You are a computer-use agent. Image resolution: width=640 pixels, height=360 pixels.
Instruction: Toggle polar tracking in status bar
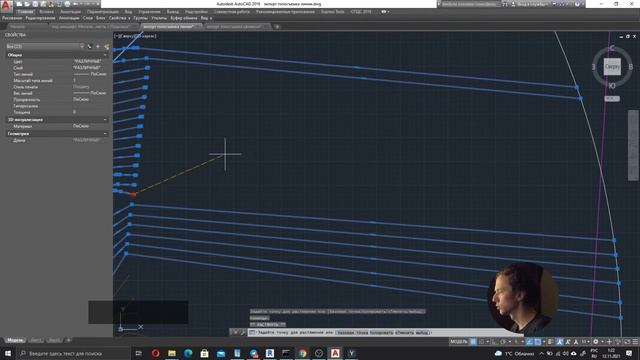503,342
